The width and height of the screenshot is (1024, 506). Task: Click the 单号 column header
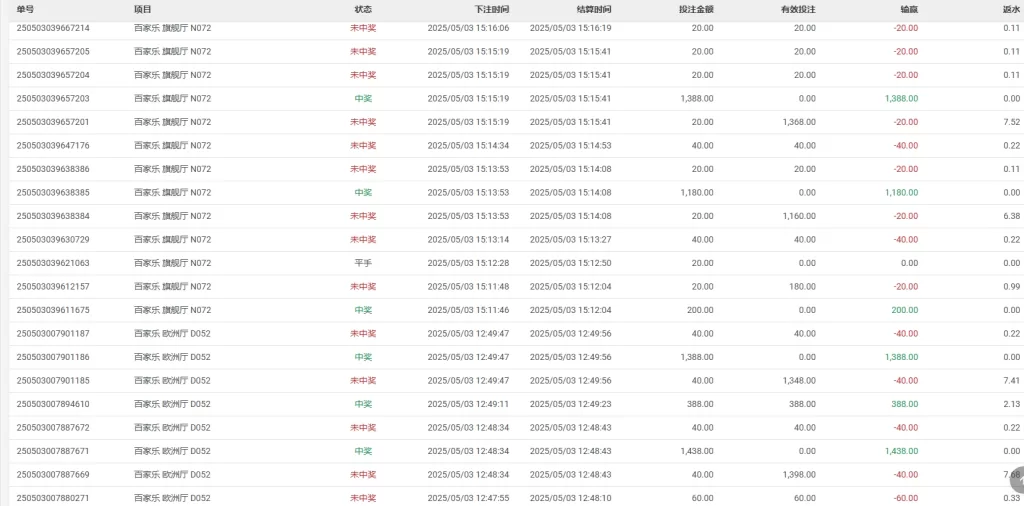(25, 9)
